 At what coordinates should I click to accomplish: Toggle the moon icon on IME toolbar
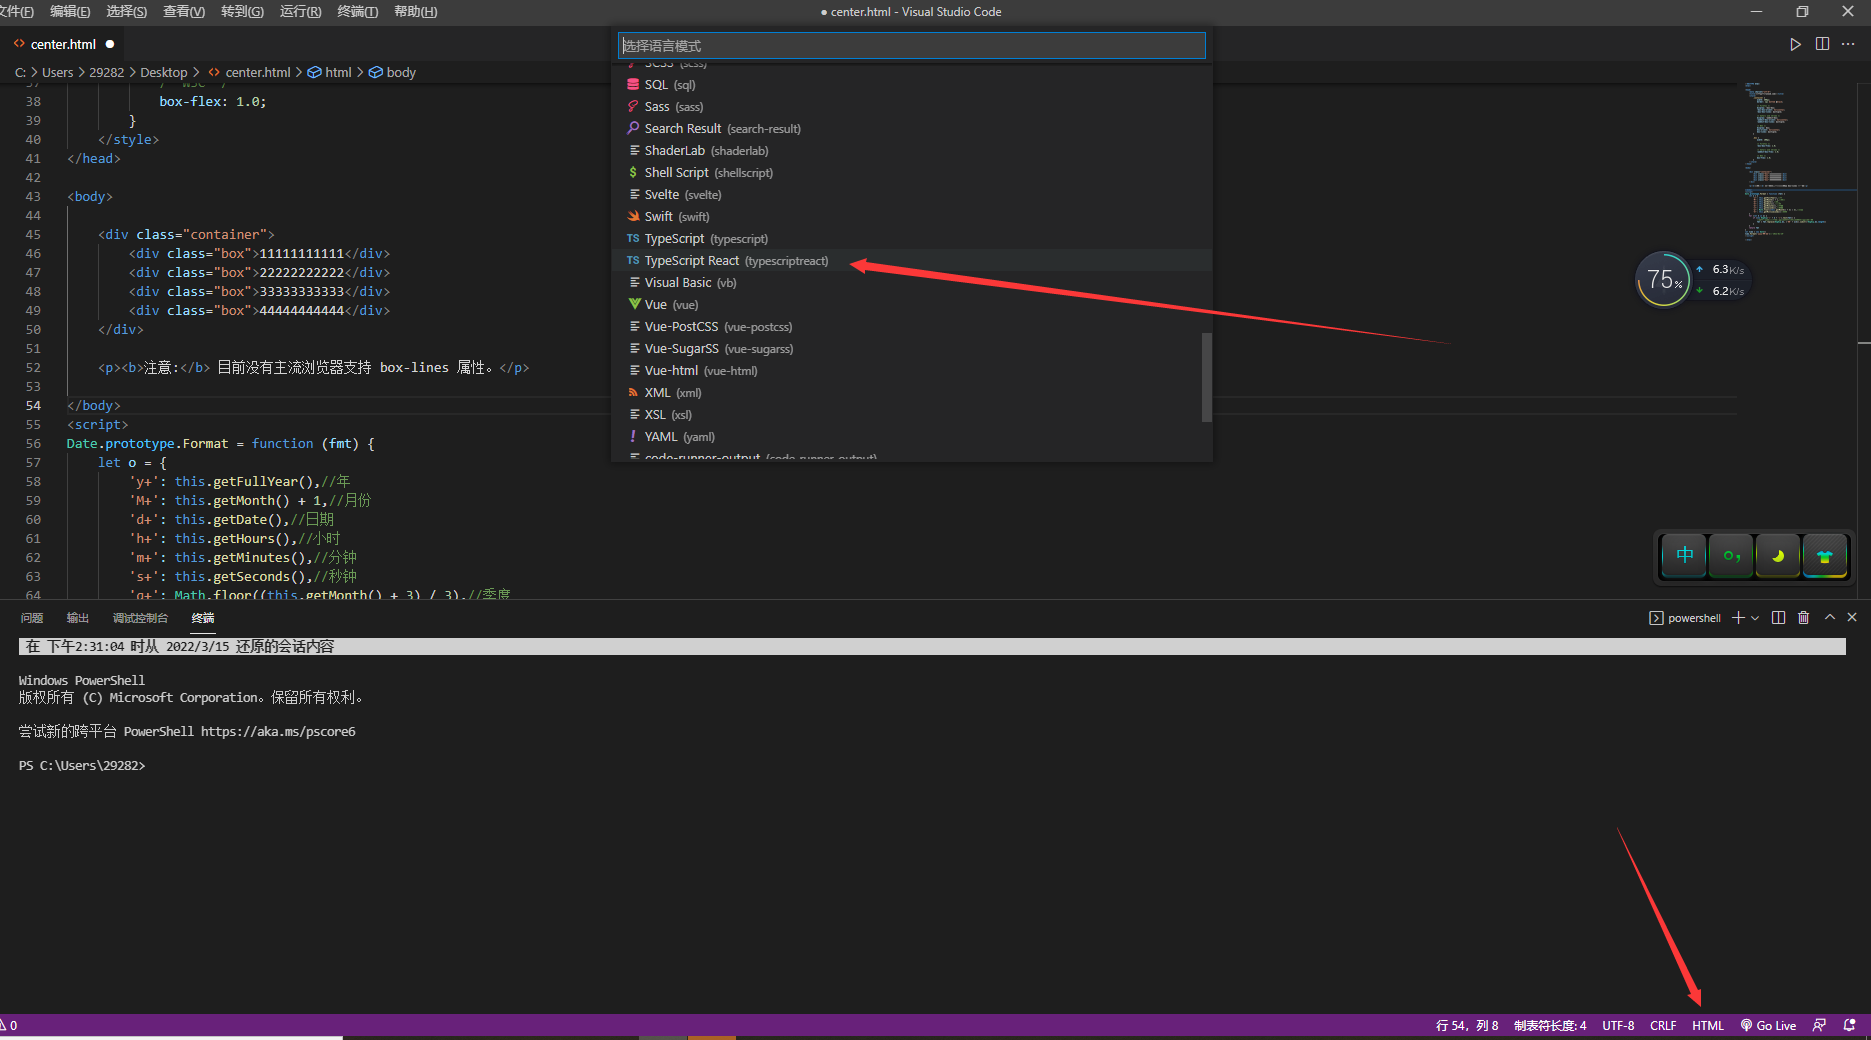tap(1778, 556)
